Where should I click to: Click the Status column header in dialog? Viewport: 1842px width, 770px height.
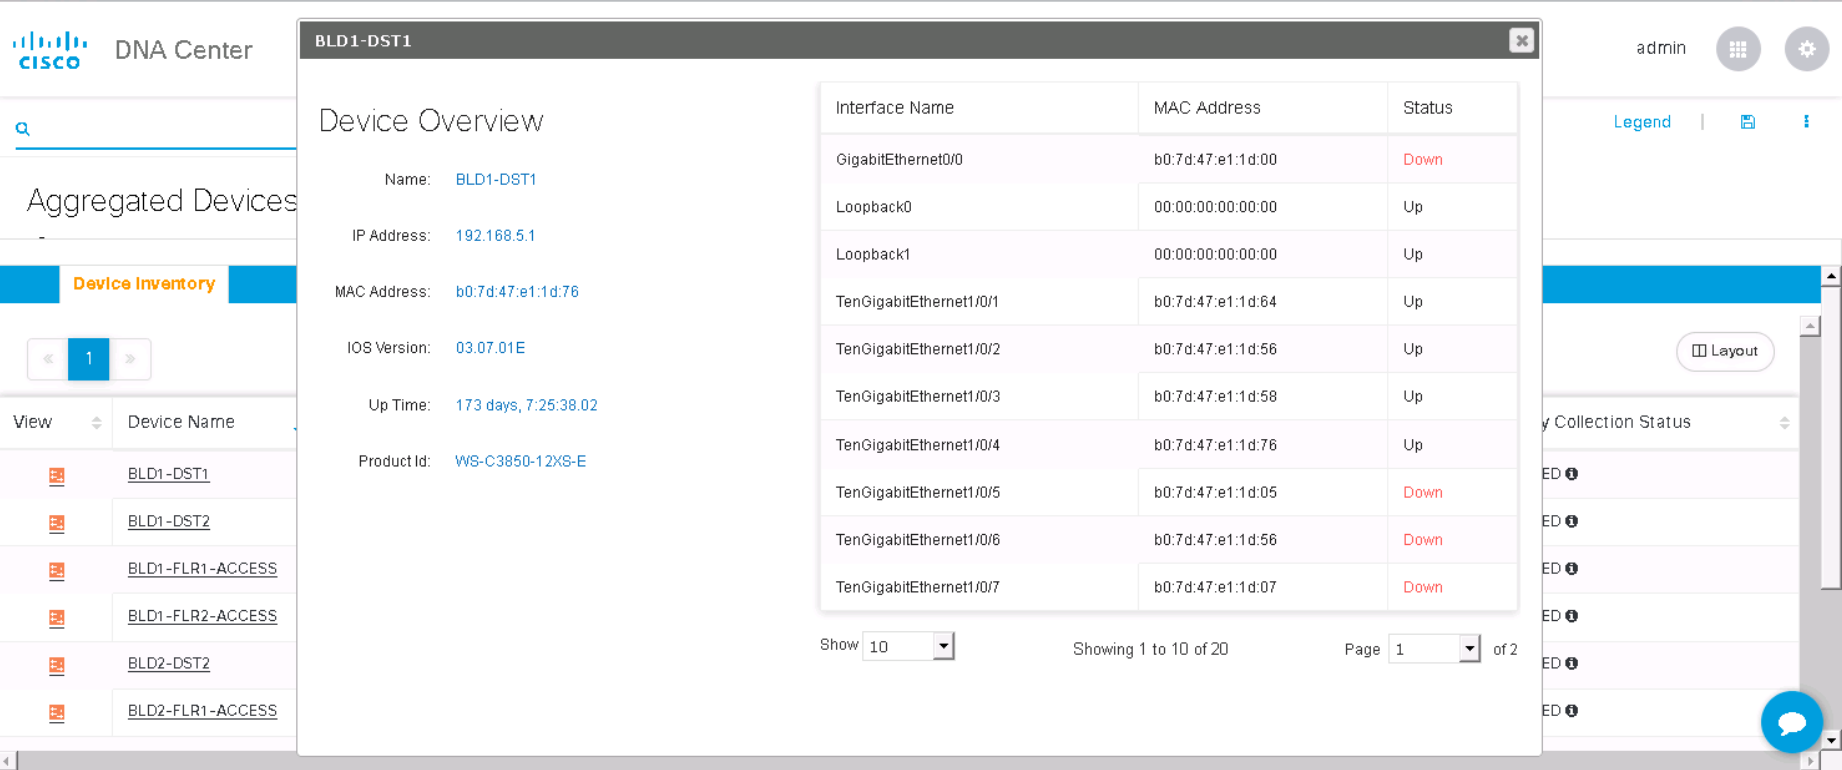1452,108
